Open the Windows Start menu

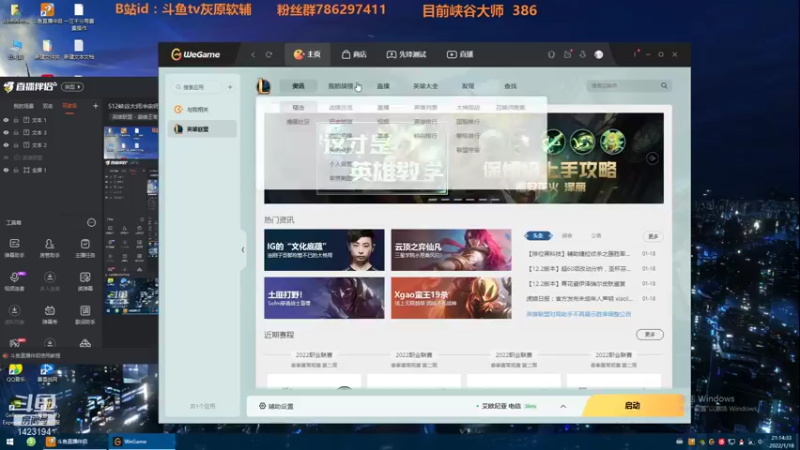10,442
